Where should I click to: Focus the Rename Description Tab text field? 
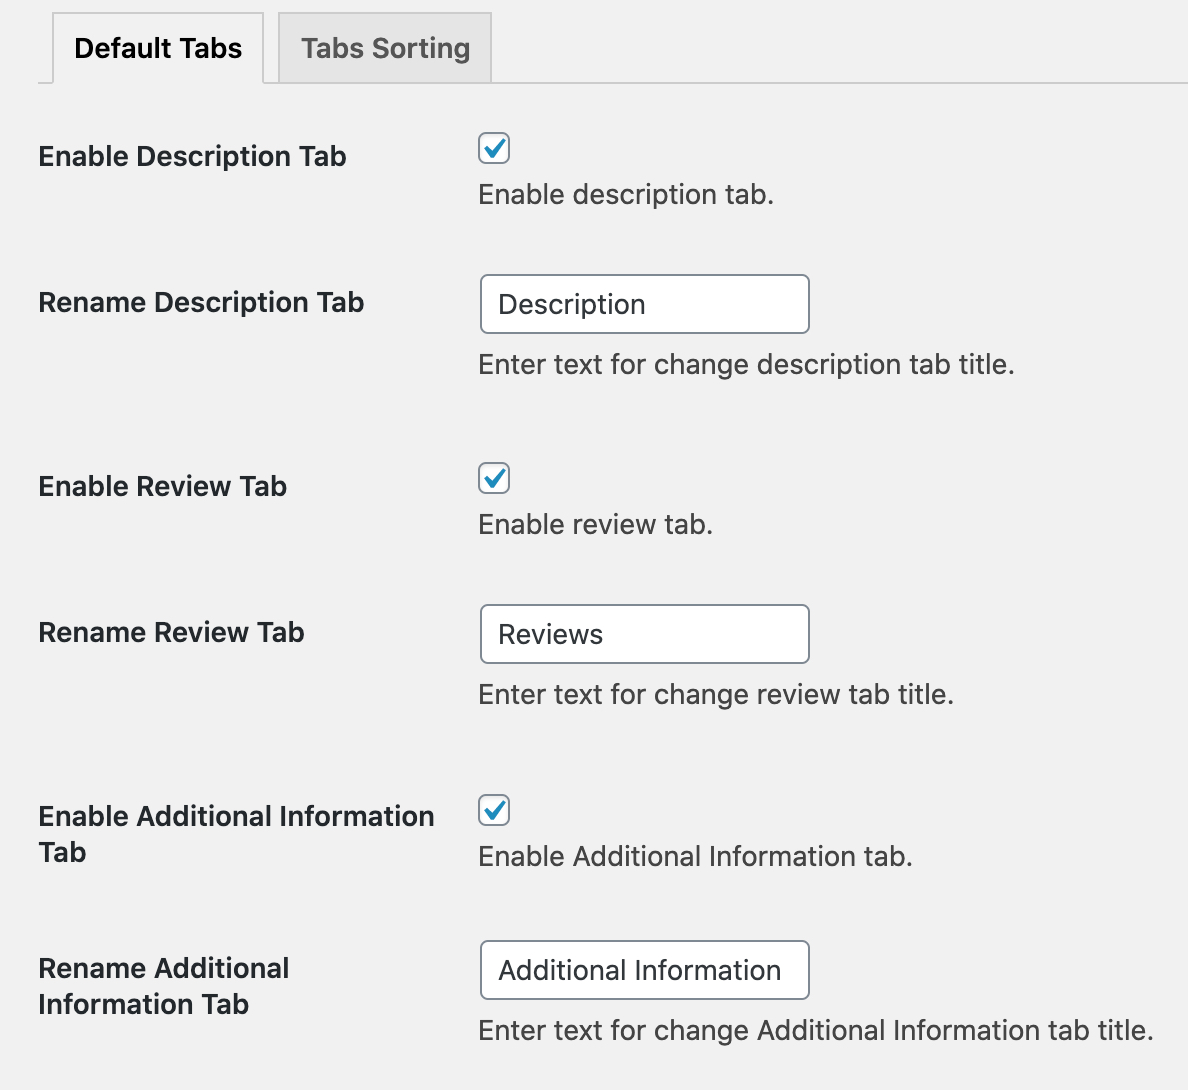click(645, 305)
